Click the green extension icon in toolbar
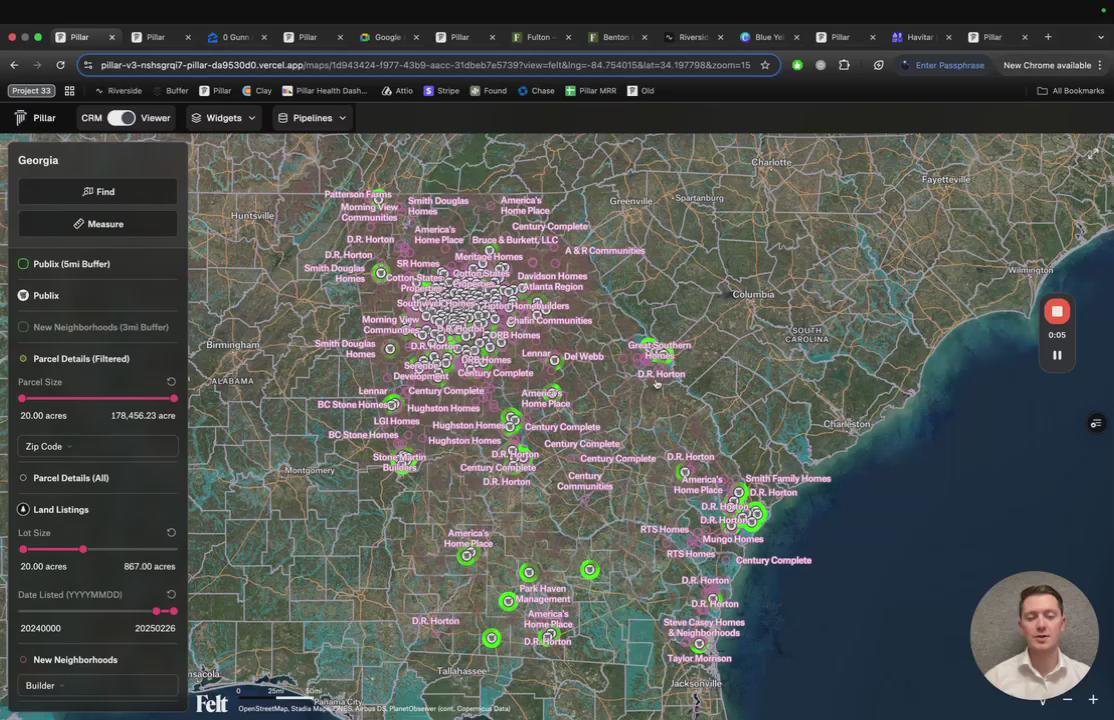 pos(797,65)
